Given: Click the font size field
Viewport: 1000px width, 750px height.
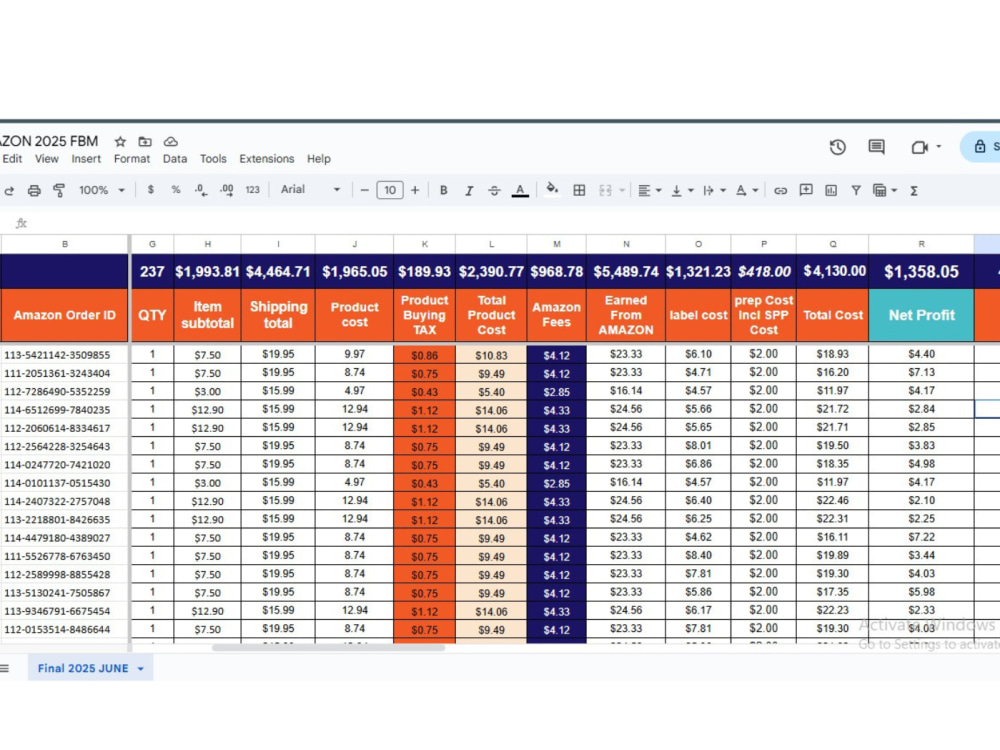Looking at the screenshot, I should (x=390, y=190).
